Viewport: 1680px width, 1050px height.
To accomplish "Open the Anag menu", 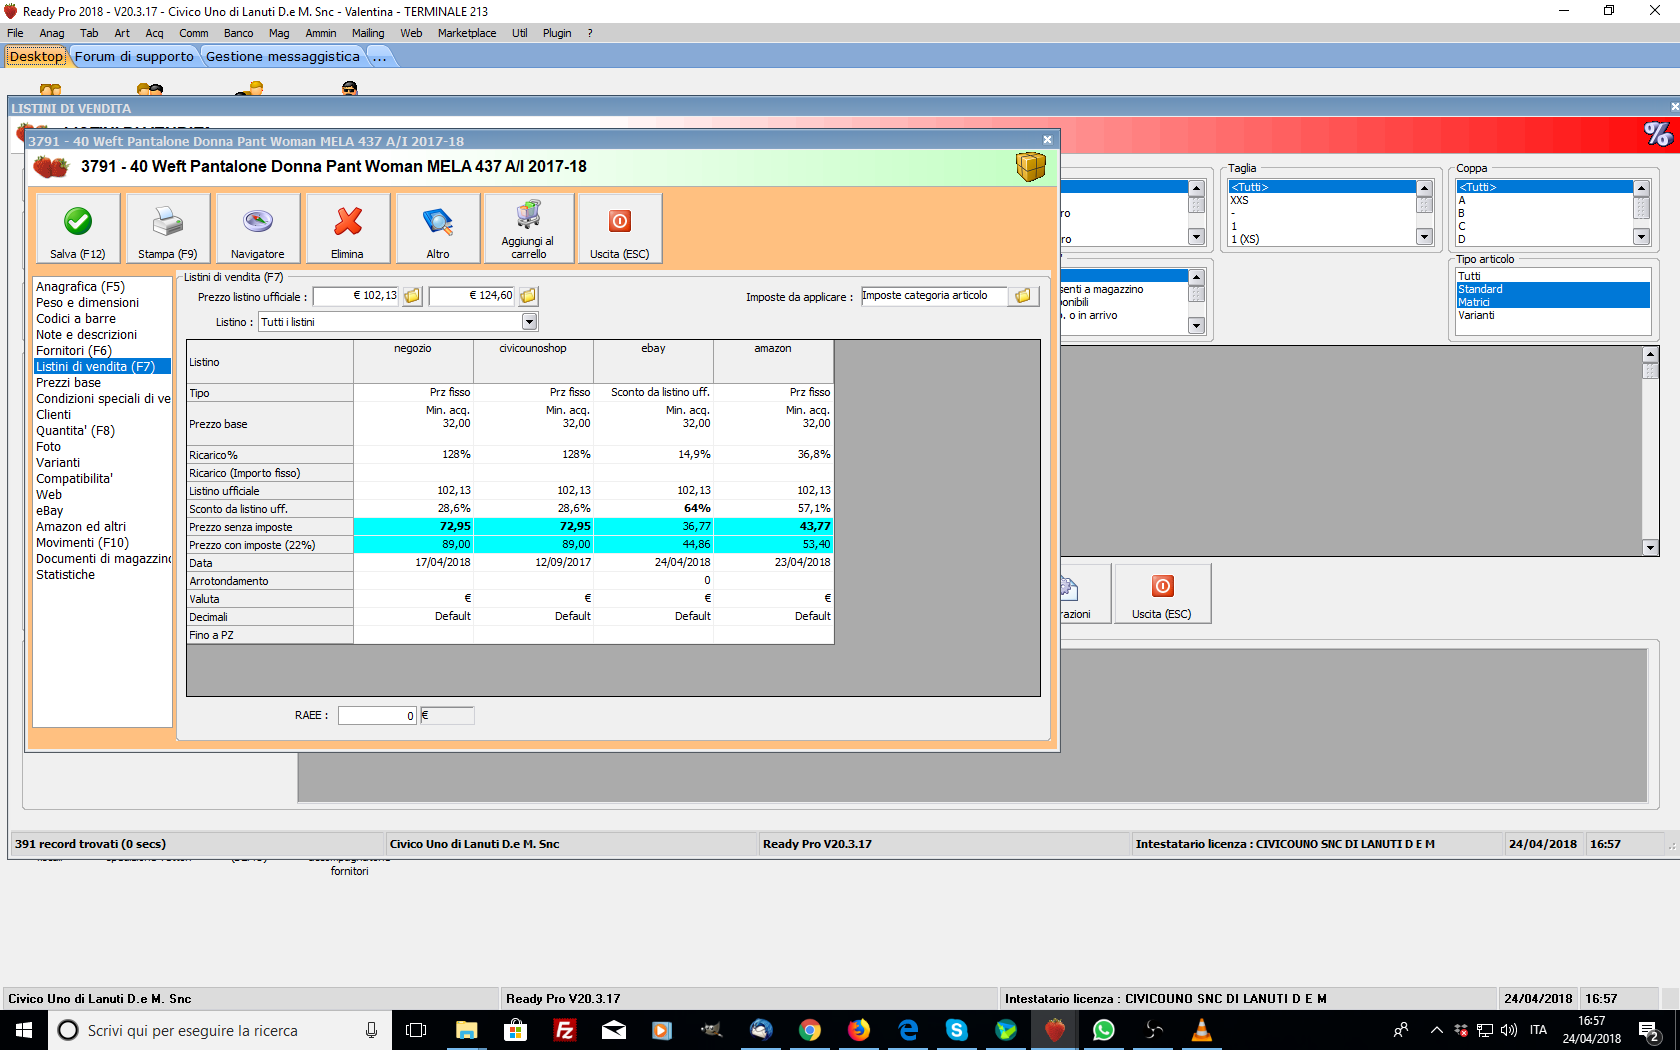I will [52, 33].
